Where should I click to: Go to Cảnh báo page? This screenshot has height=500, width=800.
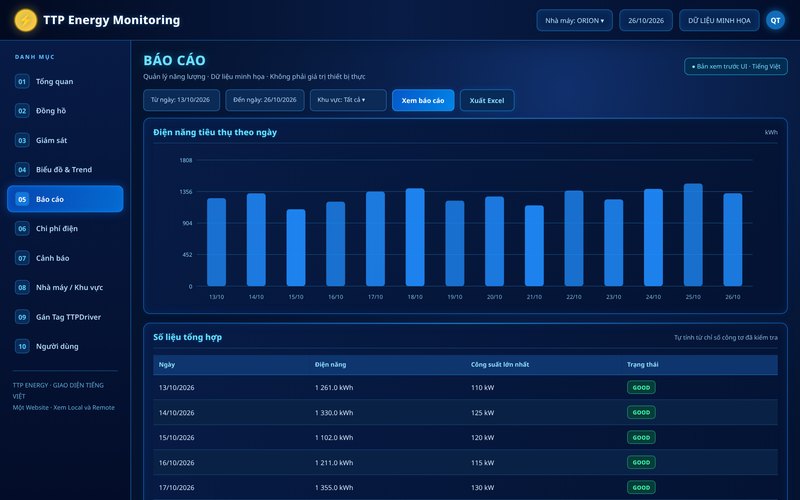point(65,258)
